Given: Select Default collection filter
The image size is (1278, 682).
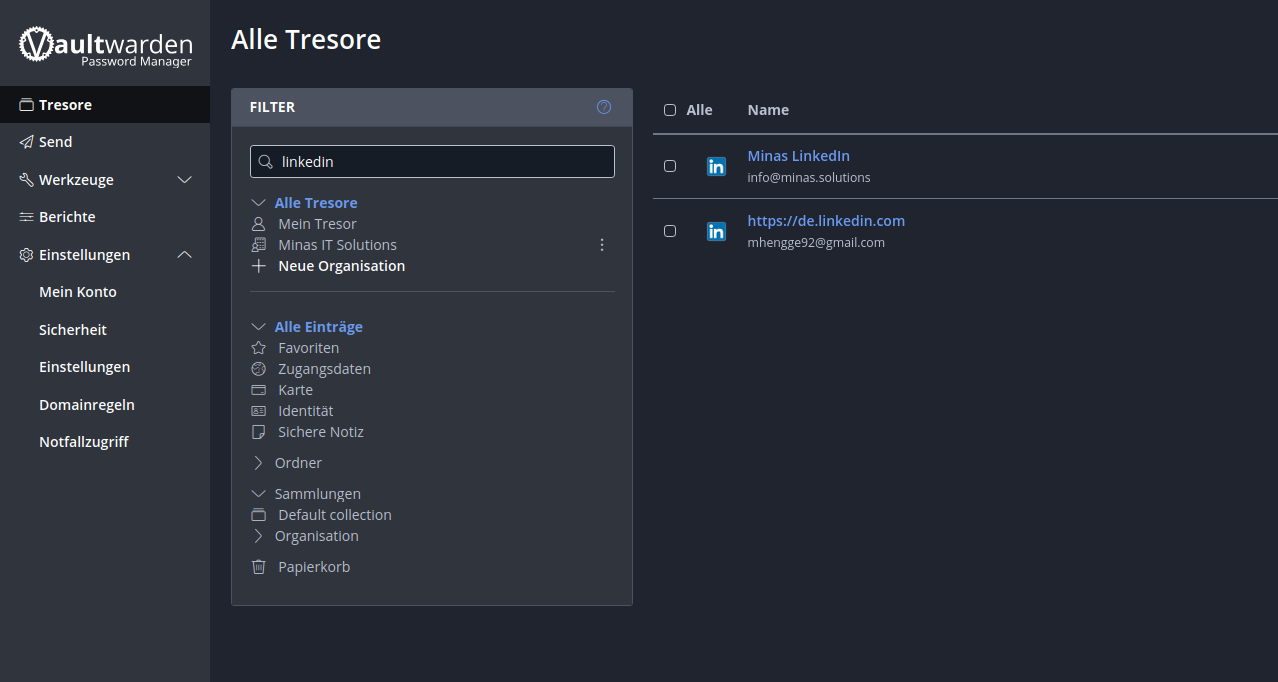Looking at the screenshot, I should coord(335,515).
